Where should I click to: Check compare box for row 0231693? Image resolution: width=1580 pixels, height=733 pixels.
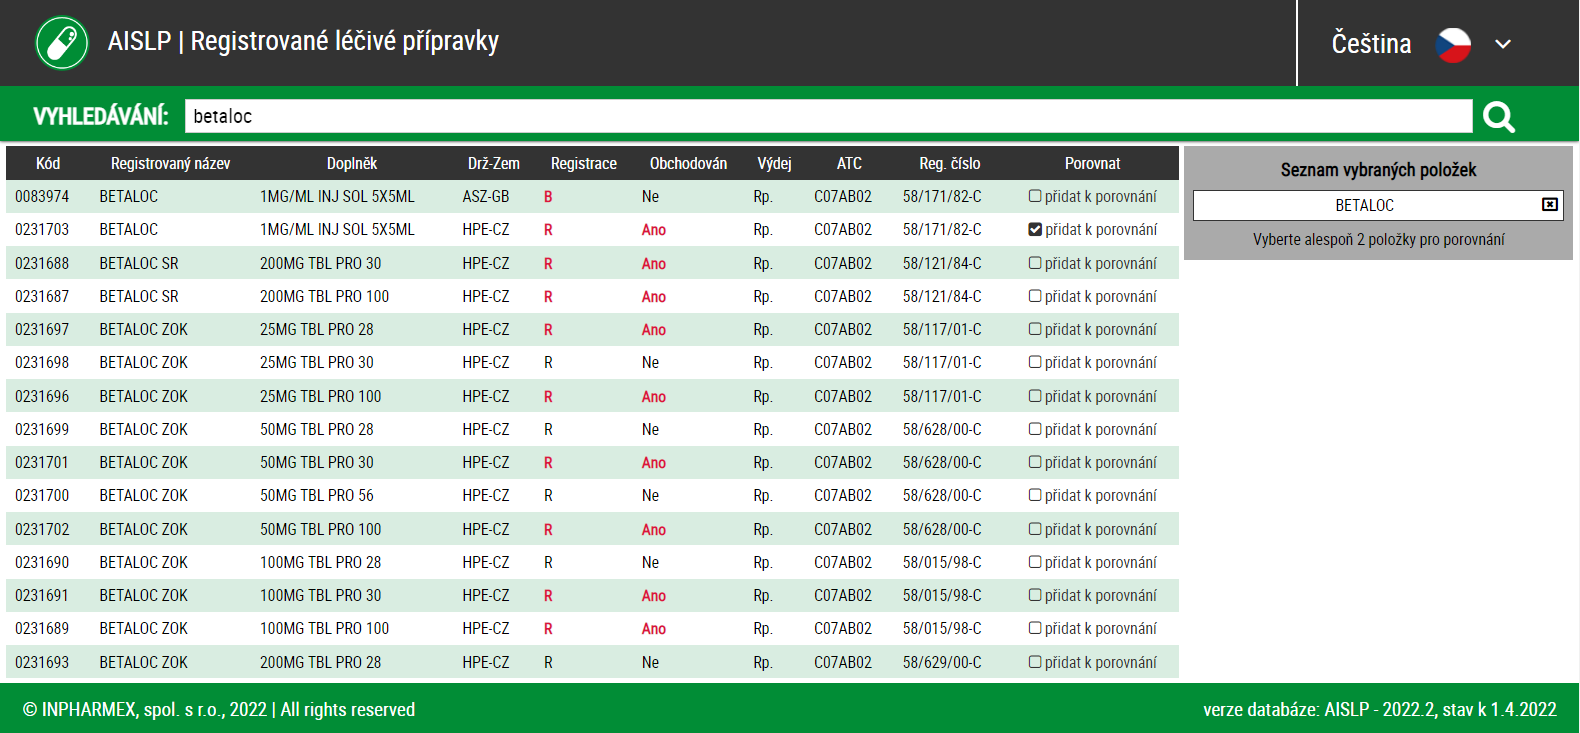click(x=1035, y=662)
